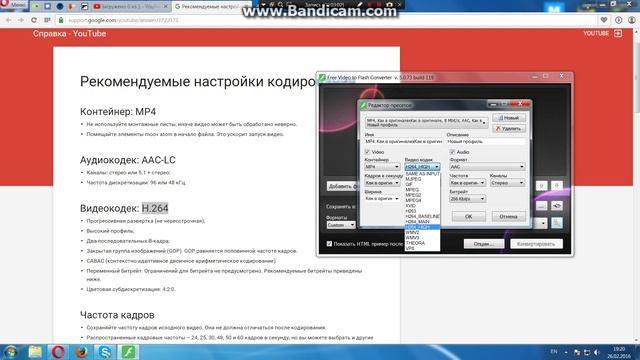Screen dimensions: 640x360
Task: Collapse the Видео кодек H264_HIGH dropdown
Action: (422, 167)
